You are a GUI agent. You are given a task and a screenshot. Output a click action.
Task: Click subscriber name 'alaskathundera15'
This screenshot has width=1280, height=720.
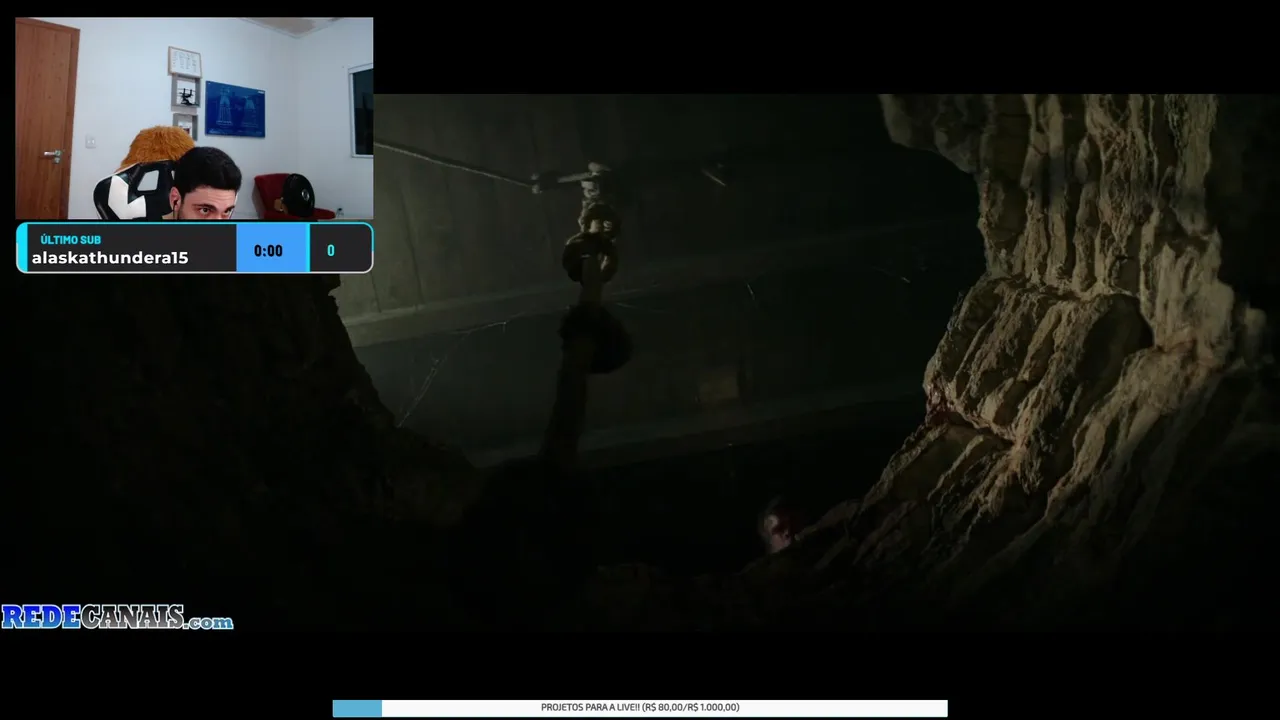click(110, 258)
